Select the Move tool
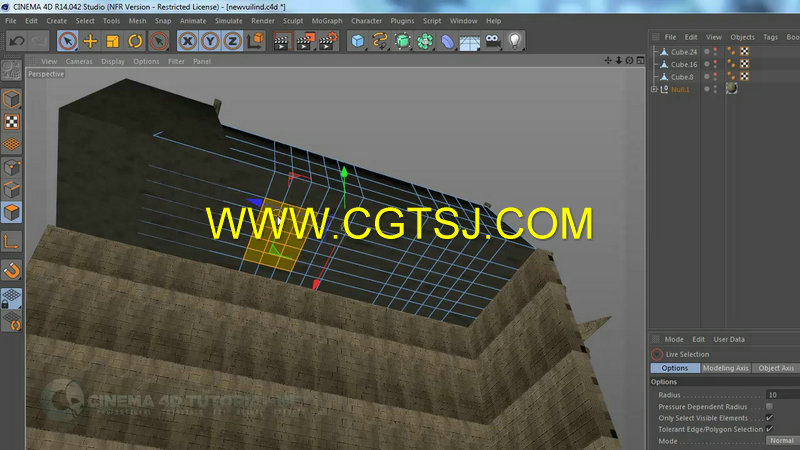The width and height of the screenshot is (800, 450). coord(90,41)
